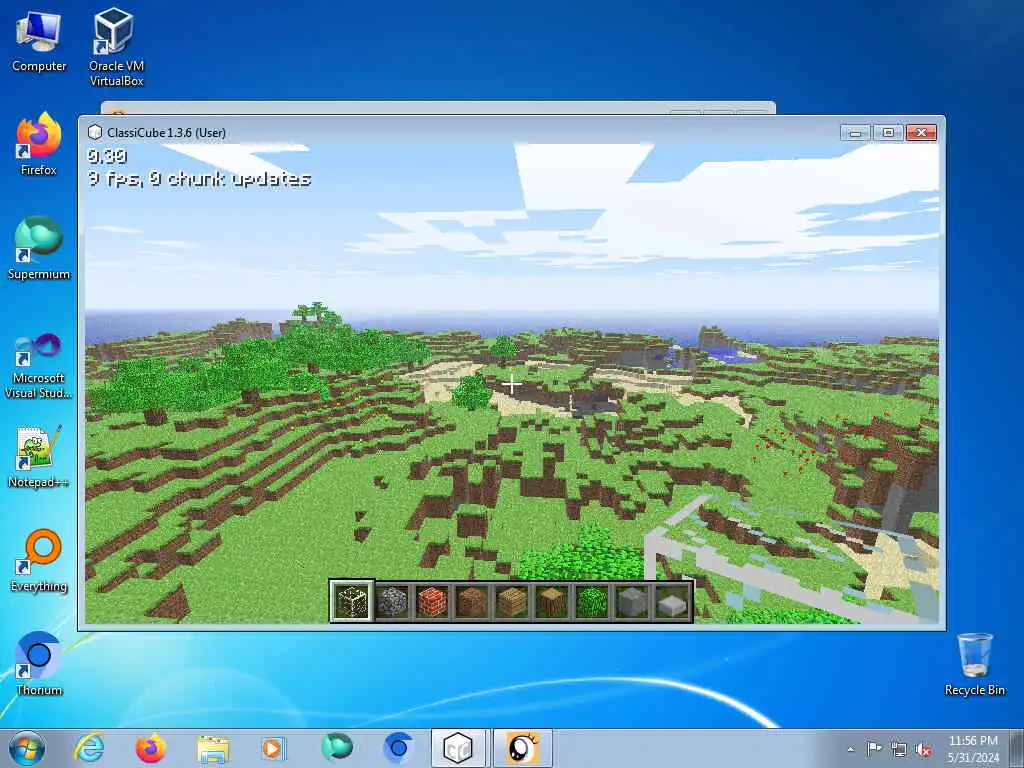
Task: Open Windows Explorer folder in taskbar
Action: [x=213, y=748]
